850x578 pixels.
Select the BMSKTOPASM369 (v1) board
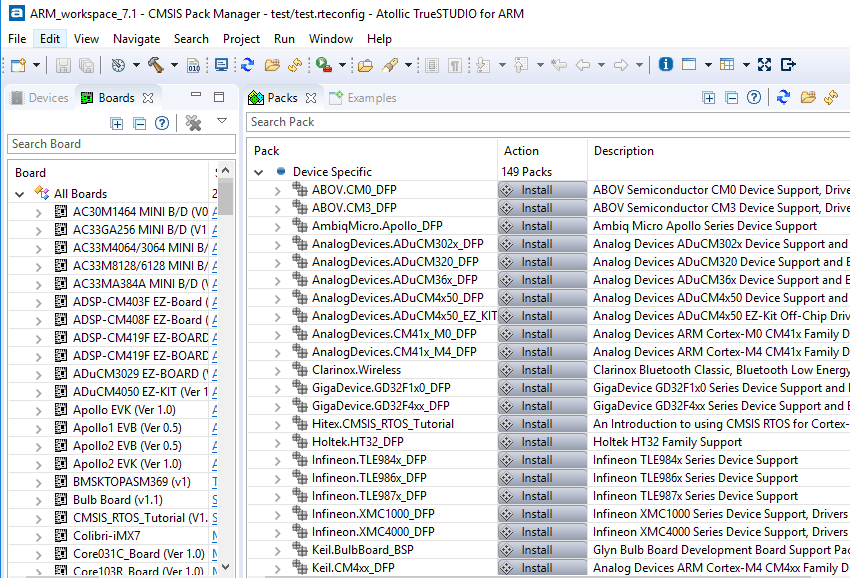[x=132, y=481]
